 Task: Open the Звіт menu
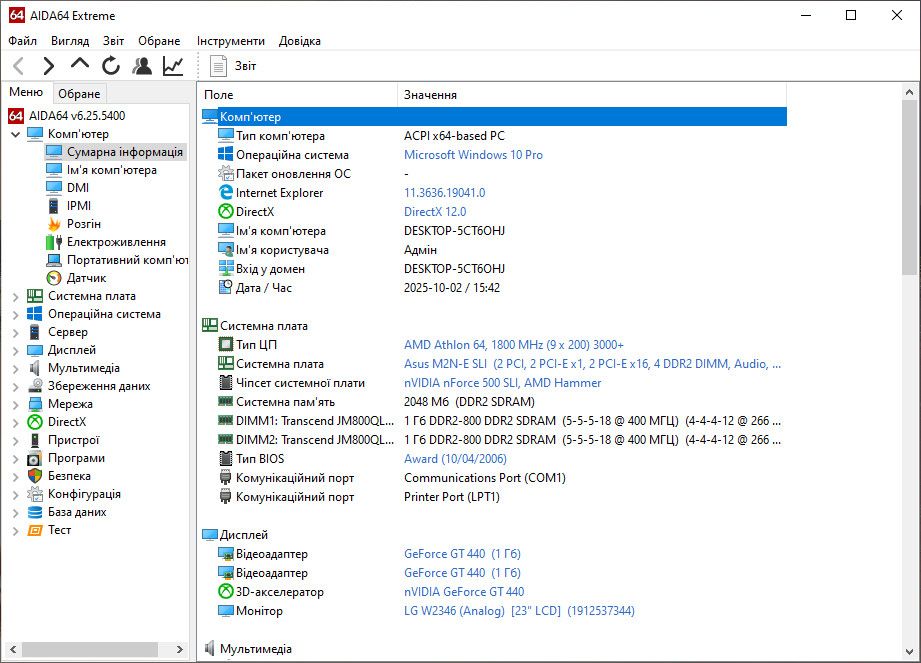click(x=113, y=41)
